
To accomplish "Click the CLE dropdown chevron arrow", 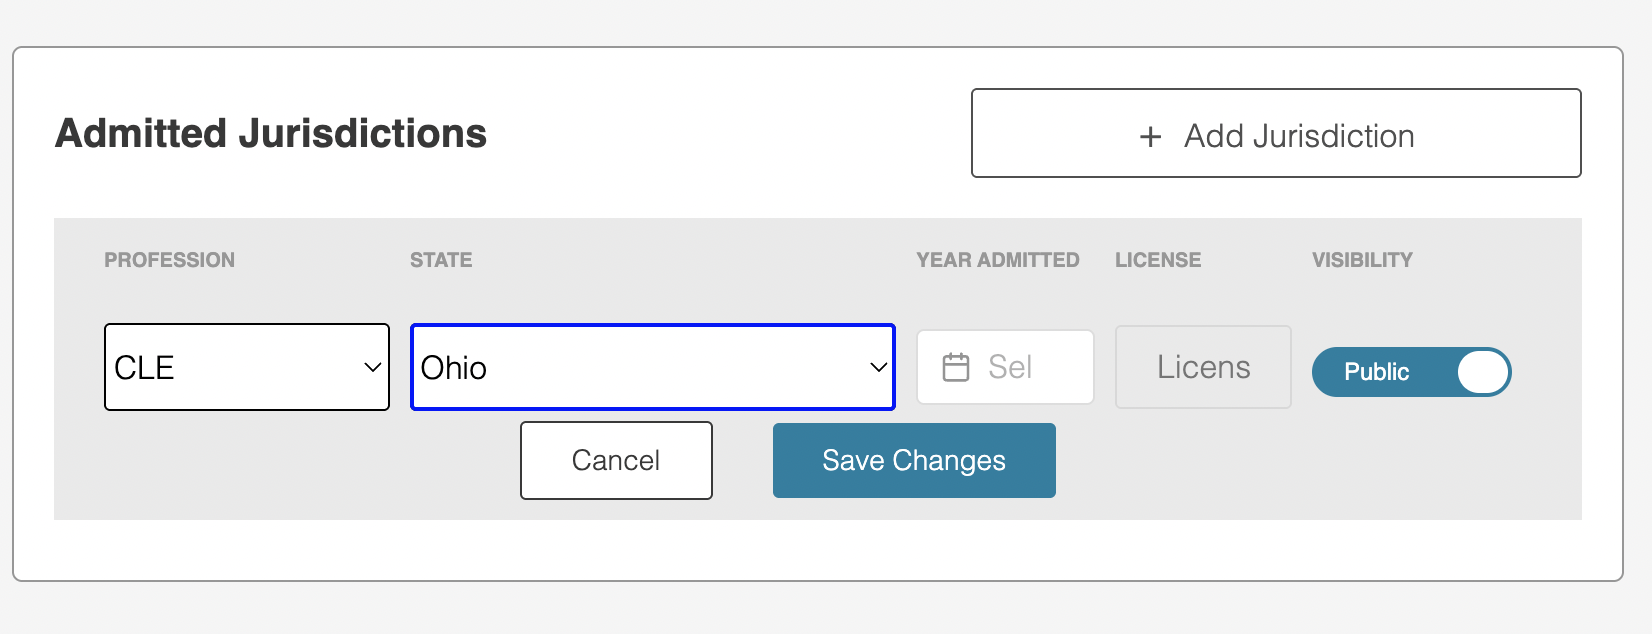I will [x=372, y=367].
